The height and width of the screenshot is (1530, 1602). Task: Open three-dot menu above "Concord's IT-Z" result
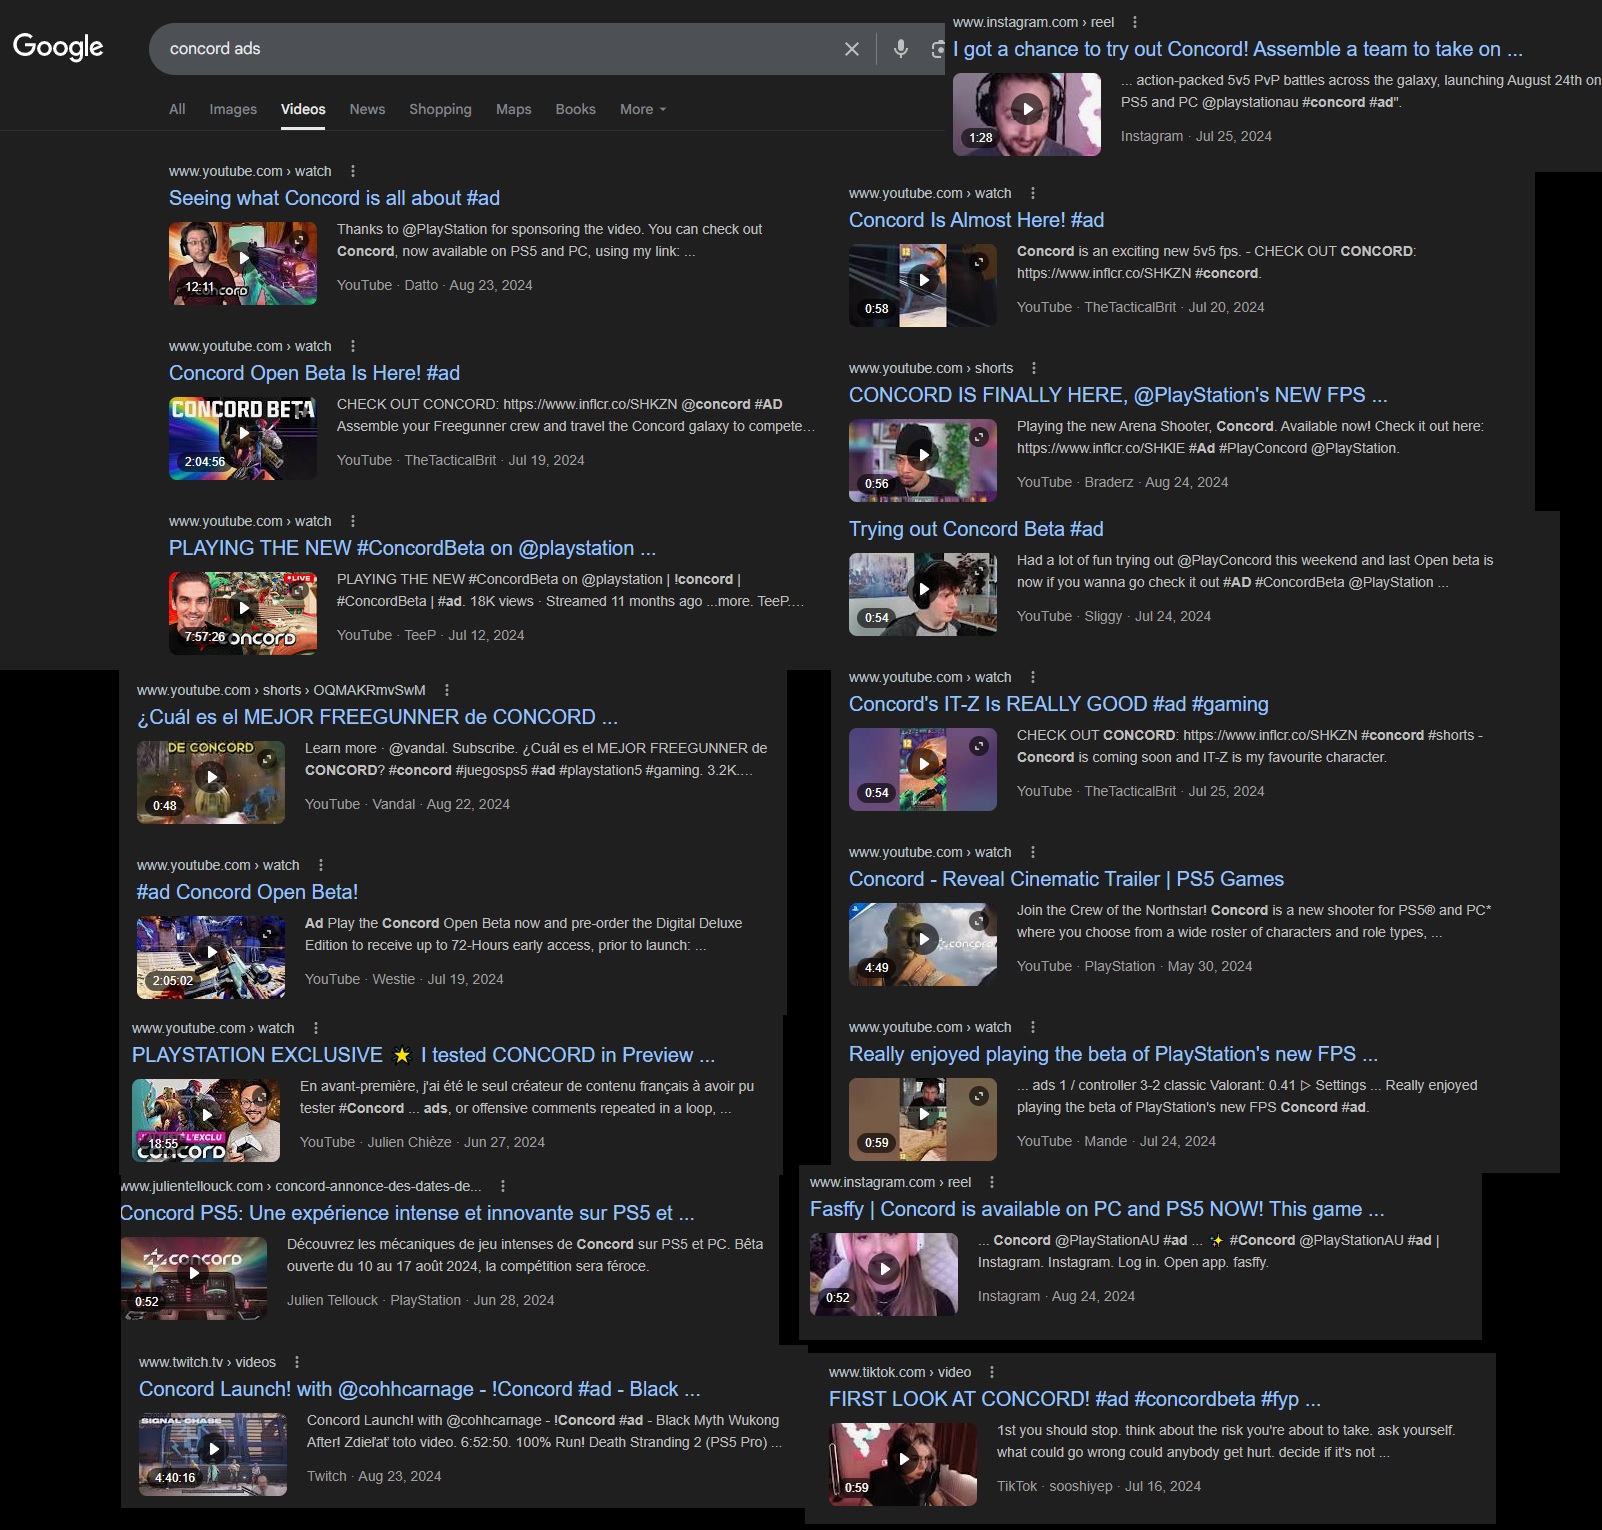(1033, 677)
